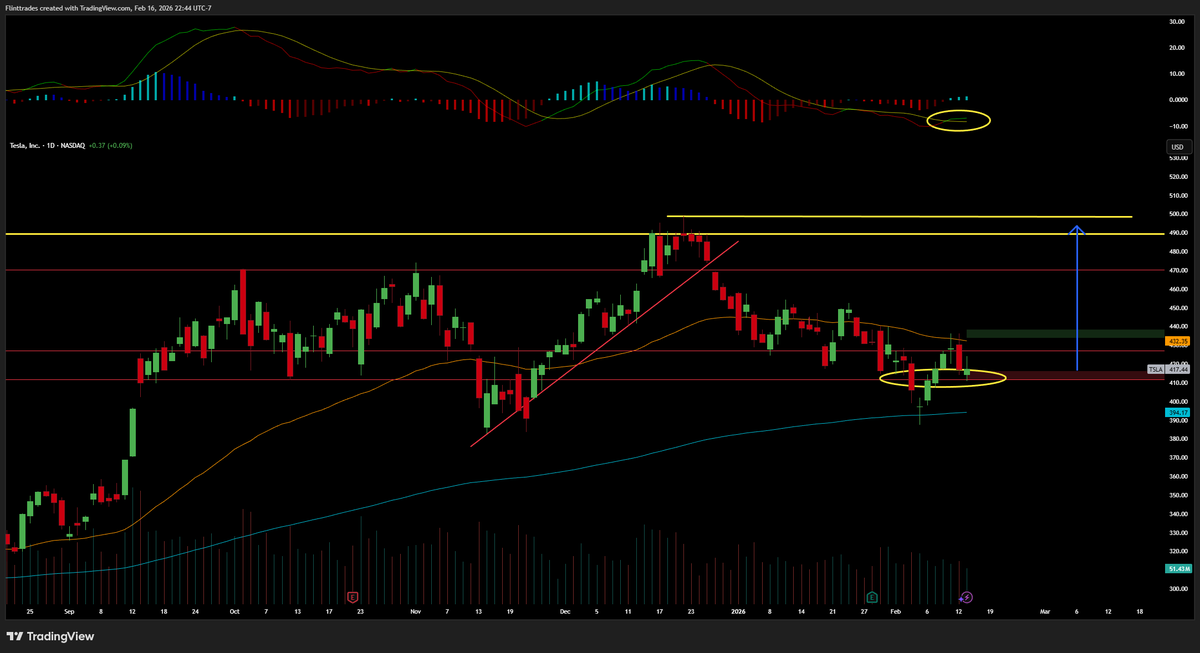
Task: Click the 490.00 price axis label
Action: click(x=1177, y=232)
